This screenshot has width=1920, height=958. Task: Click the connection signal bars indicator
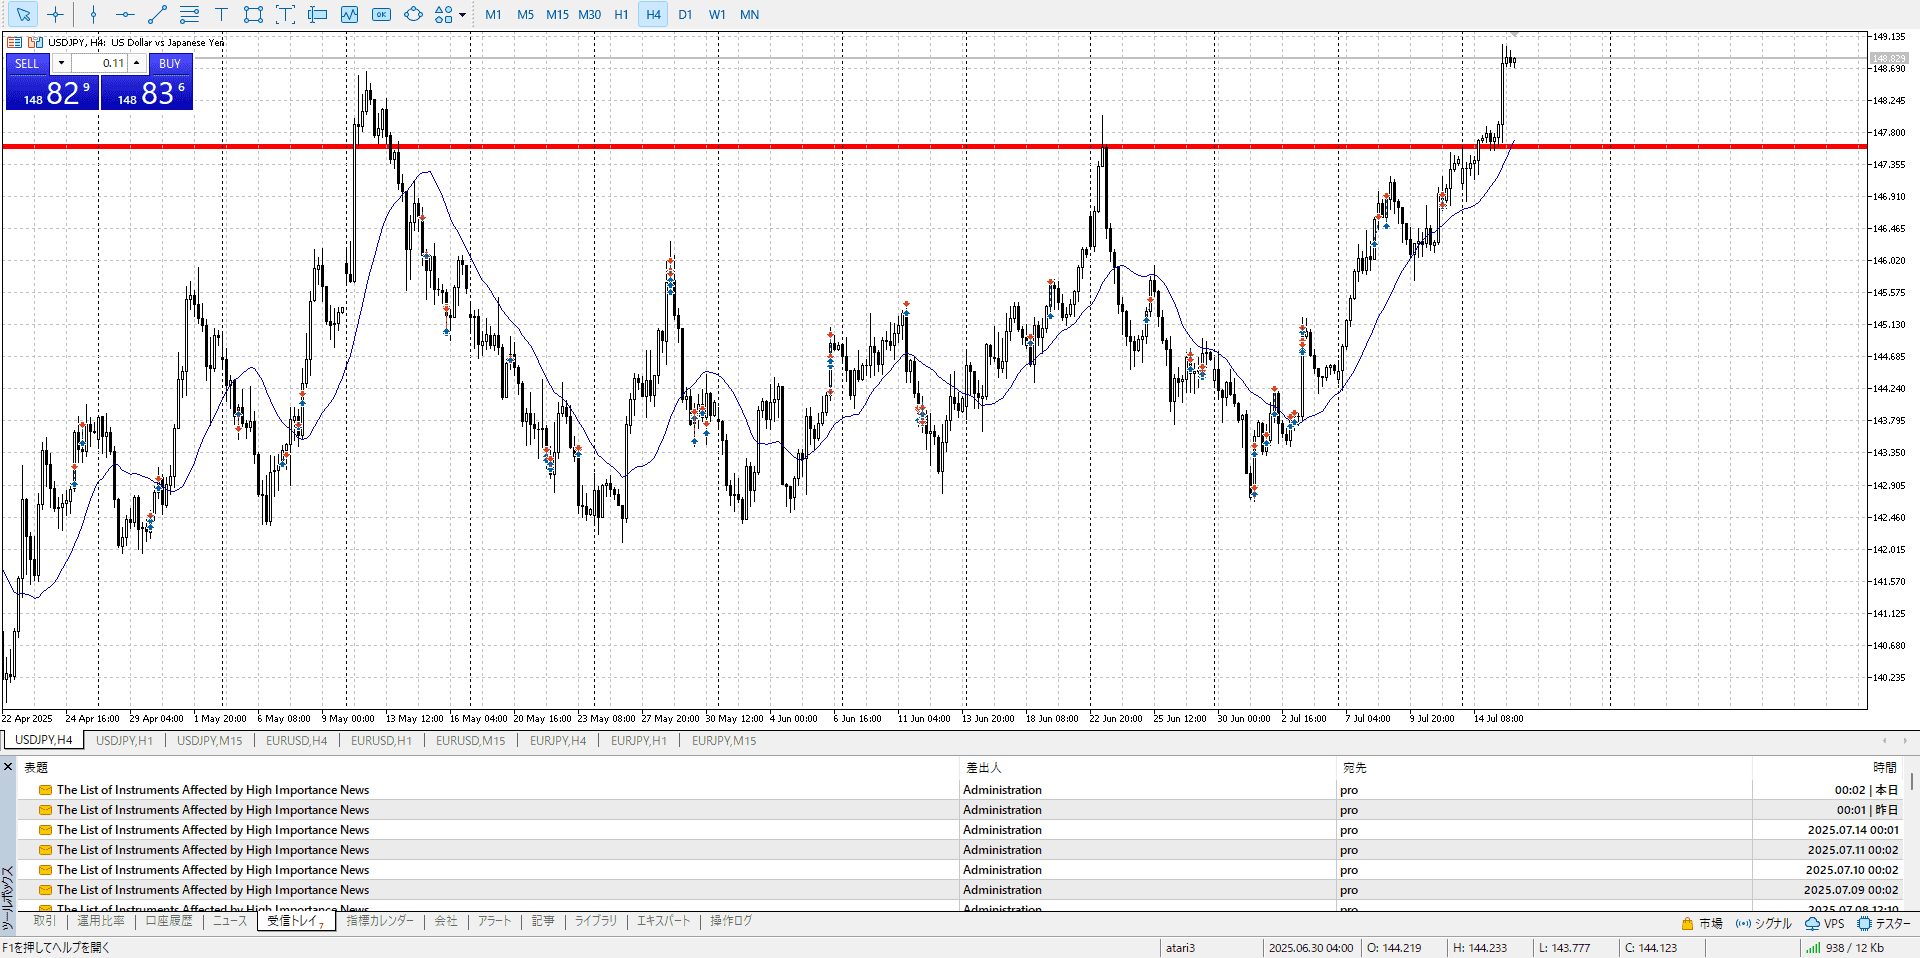pyautogui.click(x=1812, y=948)
